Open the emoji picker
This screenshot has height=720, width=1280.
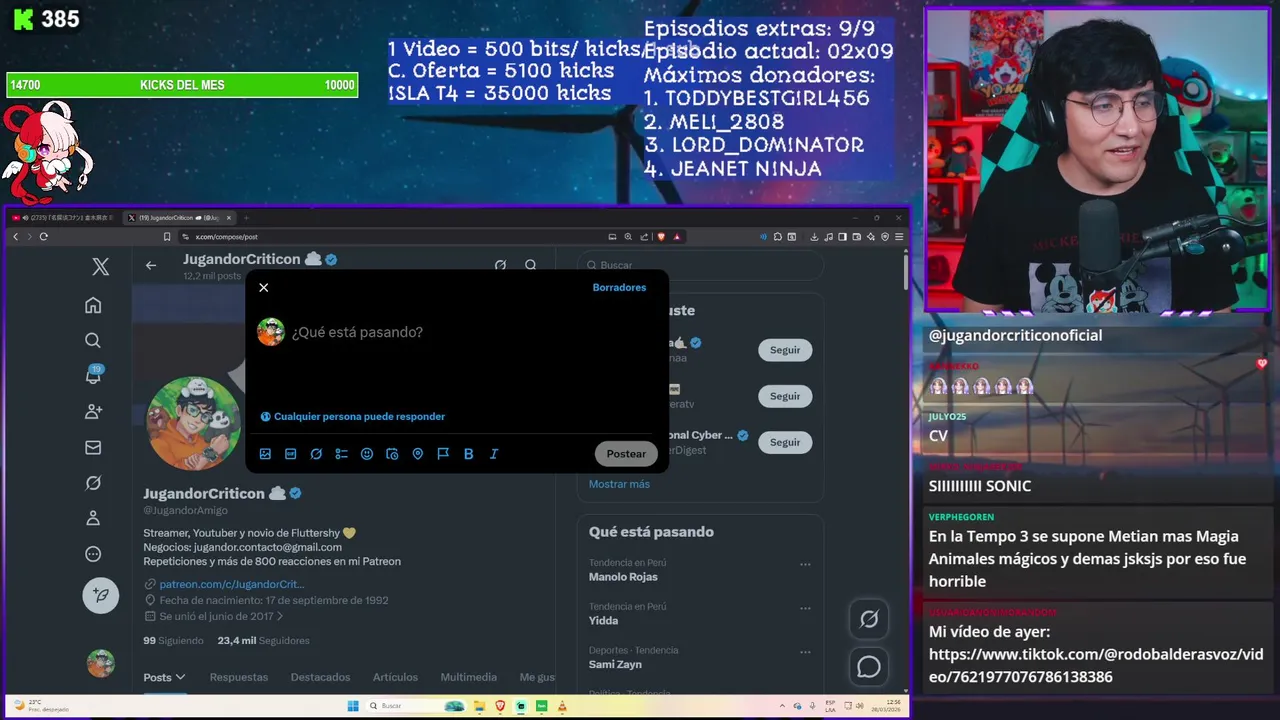367,454
